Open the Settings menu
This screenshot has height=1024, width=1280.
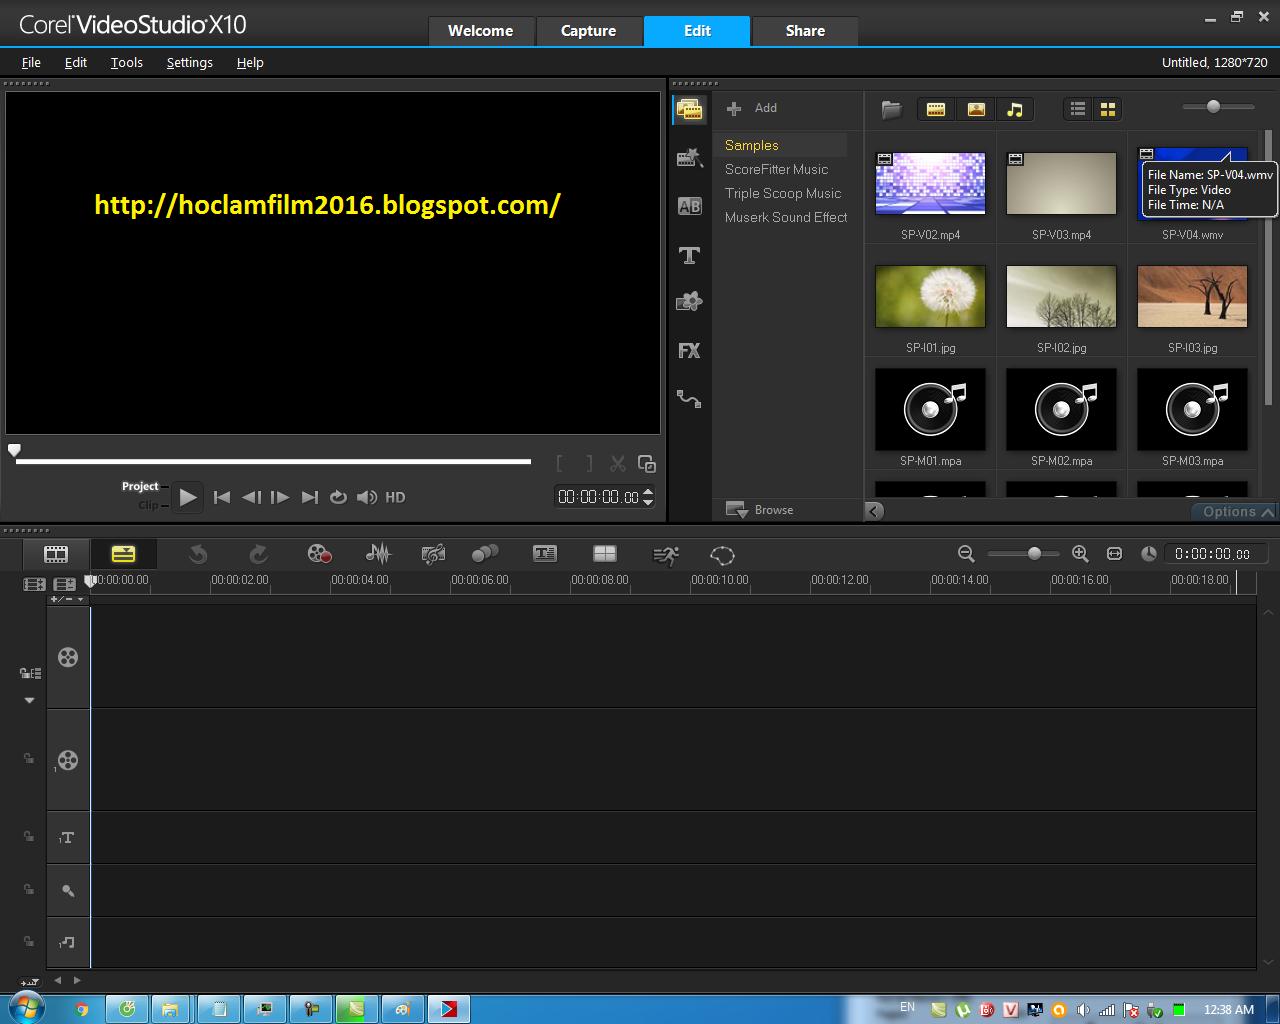[x=189, y=62]
